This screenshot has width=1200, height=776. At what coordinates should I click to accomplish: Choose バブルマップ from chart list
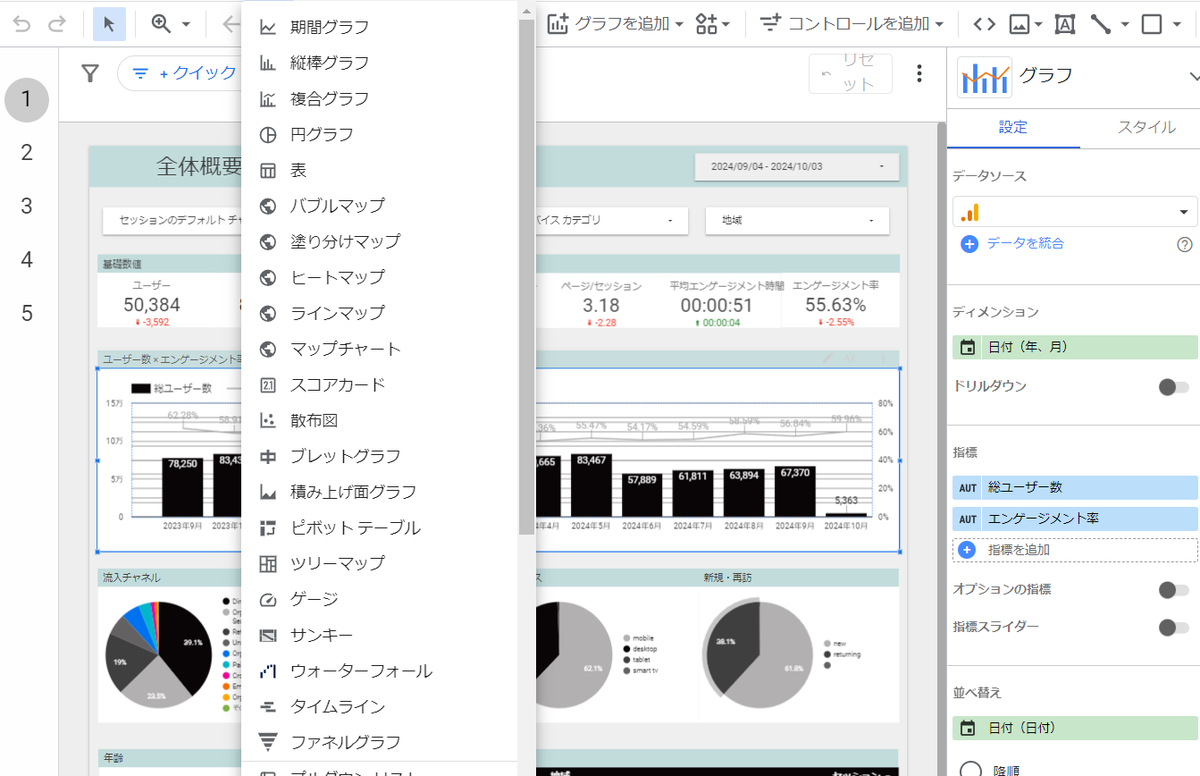coord(379,206)
